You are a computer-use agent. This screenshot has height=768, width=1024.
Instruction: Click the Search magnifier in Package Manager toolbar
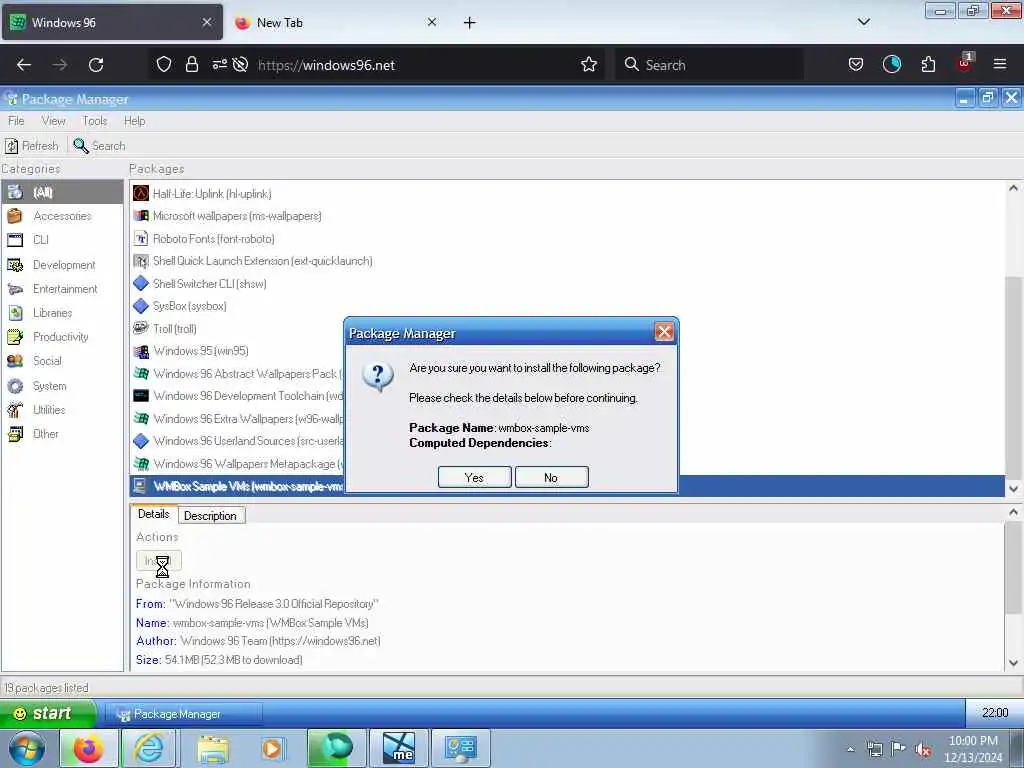pyautogui.click(x=81, y=146)
